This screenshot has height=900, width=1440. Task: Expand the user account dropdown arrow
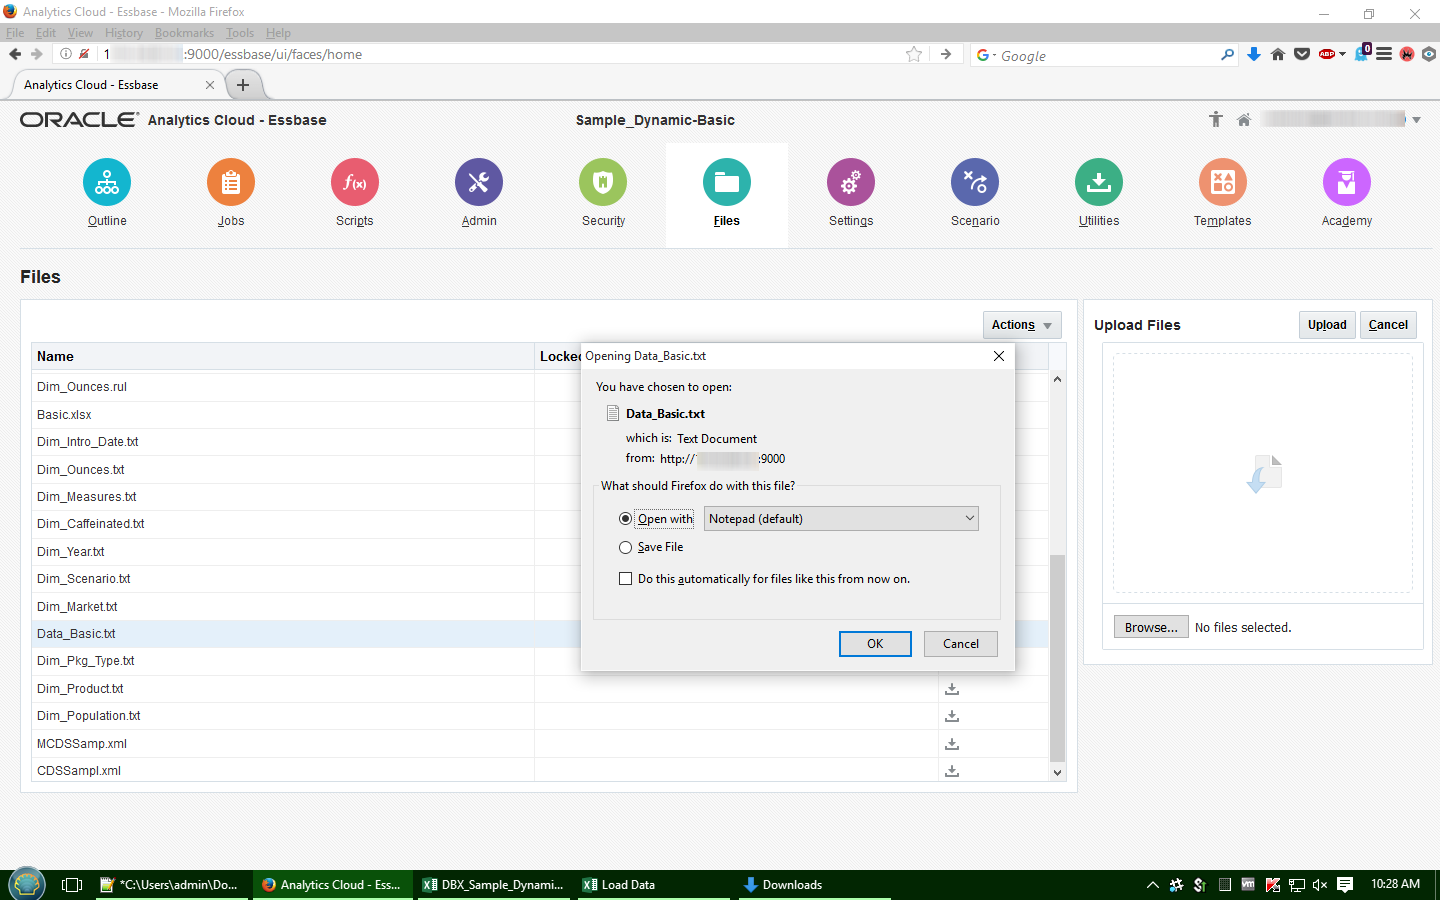[1416, 120]
